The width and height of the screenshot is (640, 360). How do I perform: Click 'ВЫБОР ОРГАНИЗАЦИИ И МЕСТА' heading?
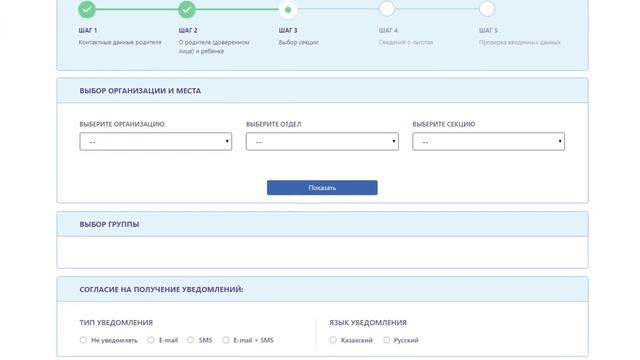pos(140,91)
